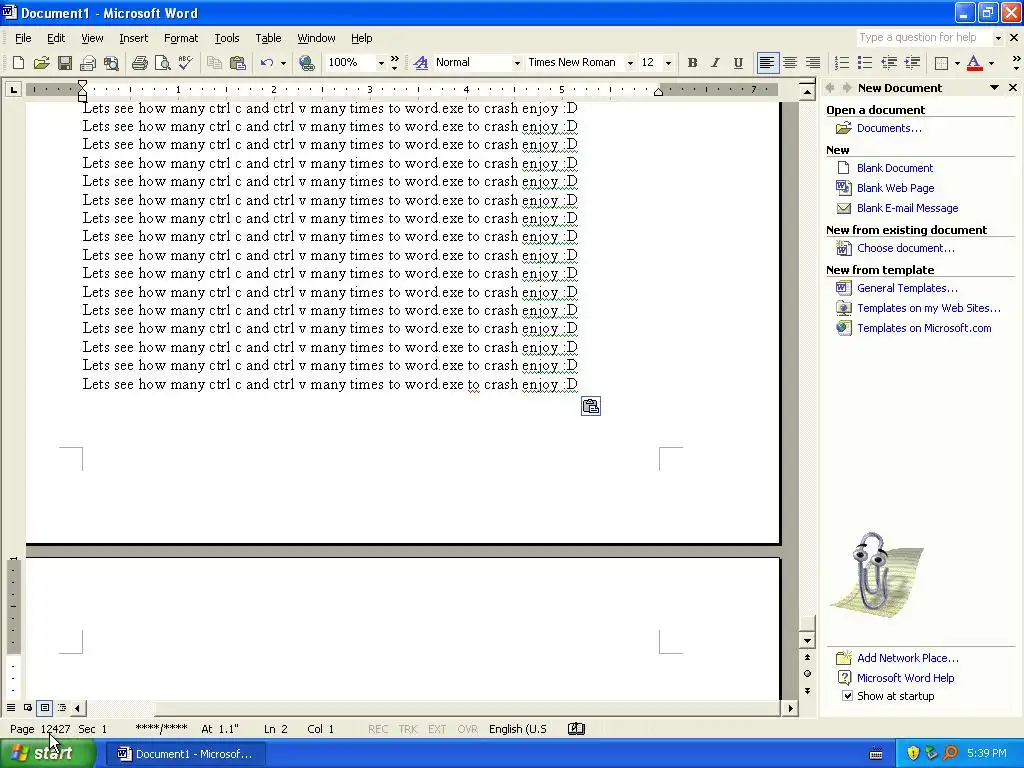Open the Format menu
1024x768 pixels.
coord(181,38)
